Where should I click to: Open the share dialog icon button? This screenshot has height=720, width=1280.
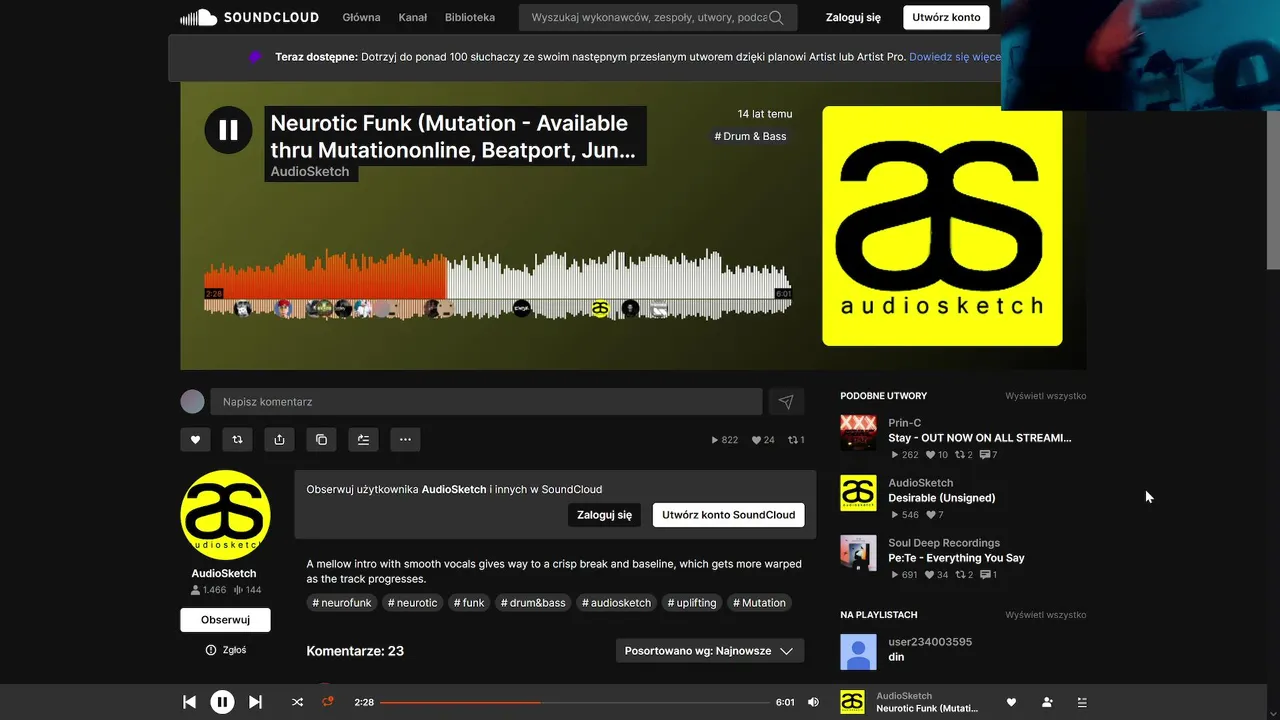pyautogui.click(x=279, y=439)
